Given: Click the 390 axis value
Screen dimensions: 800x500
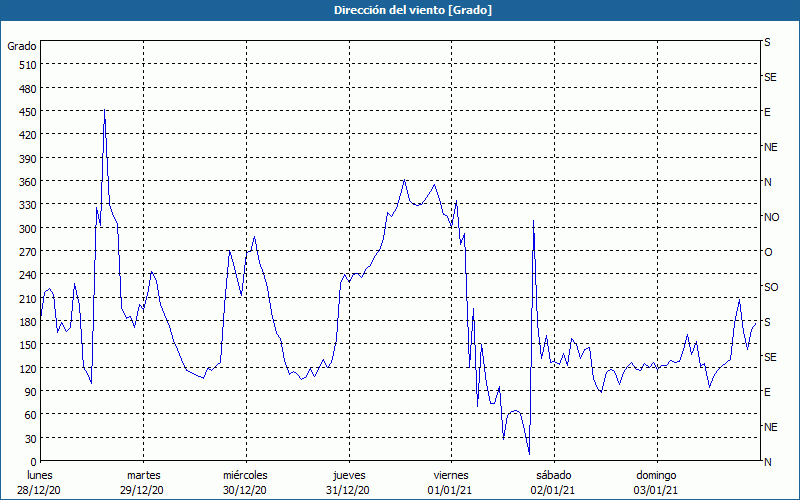Looking at the screenshot, I should 28,159.
